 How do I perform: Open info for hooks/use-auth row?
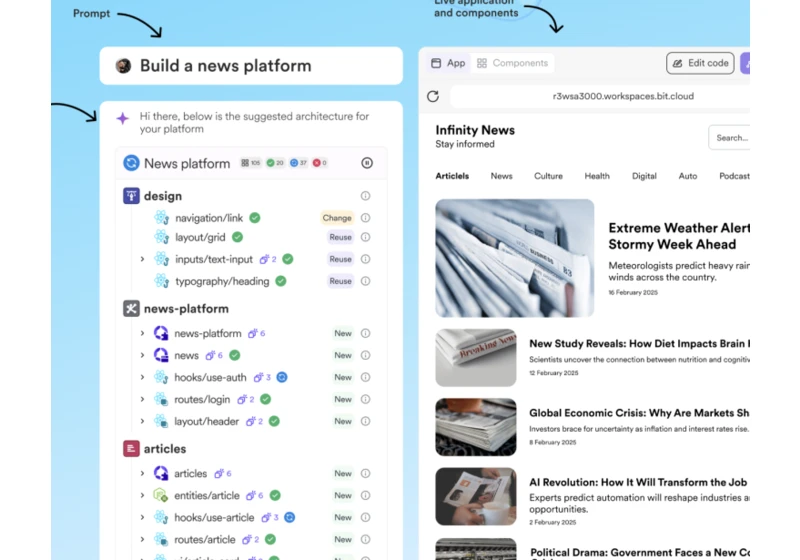(365, 377)
